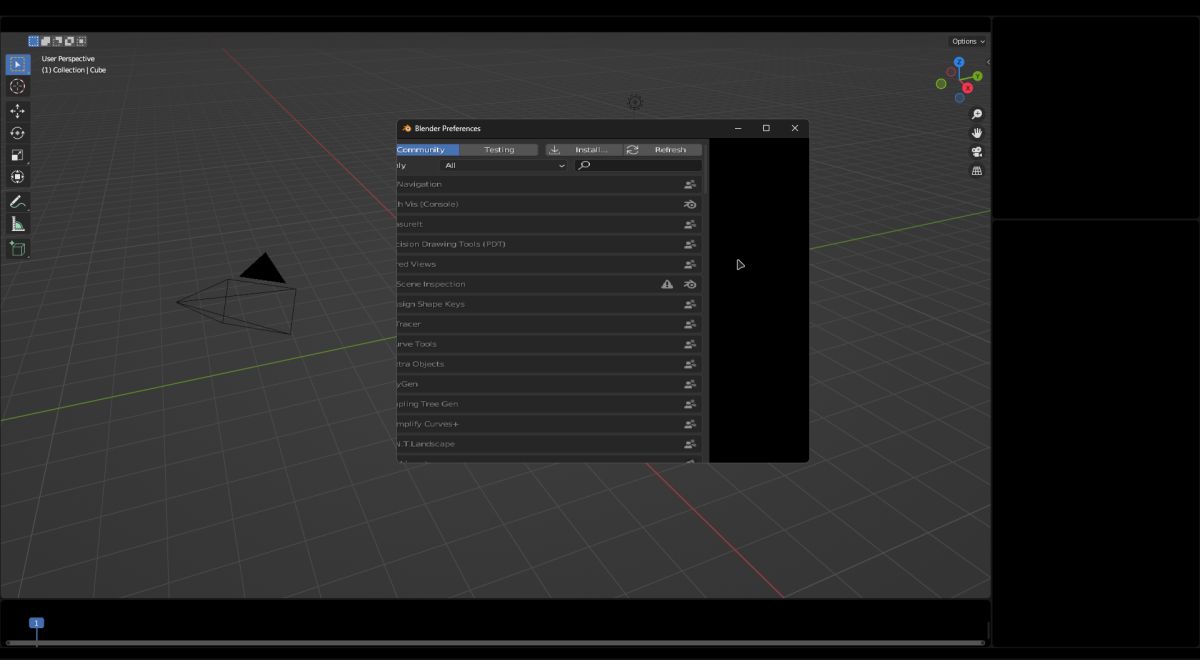This screenshot has width=1200, height=660.
Task: Expand sidebar using small arrow near gizmo
Action: coord(988,62)
